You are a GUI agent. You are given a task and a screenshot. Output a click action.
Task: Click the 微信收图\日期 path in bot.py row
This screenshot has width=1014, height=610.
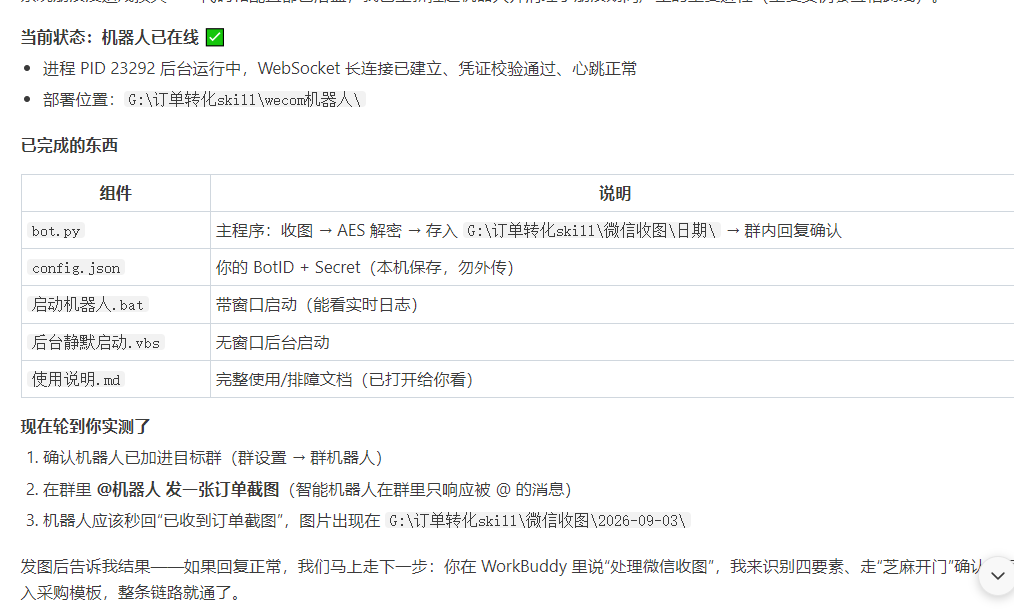[591, 231]
